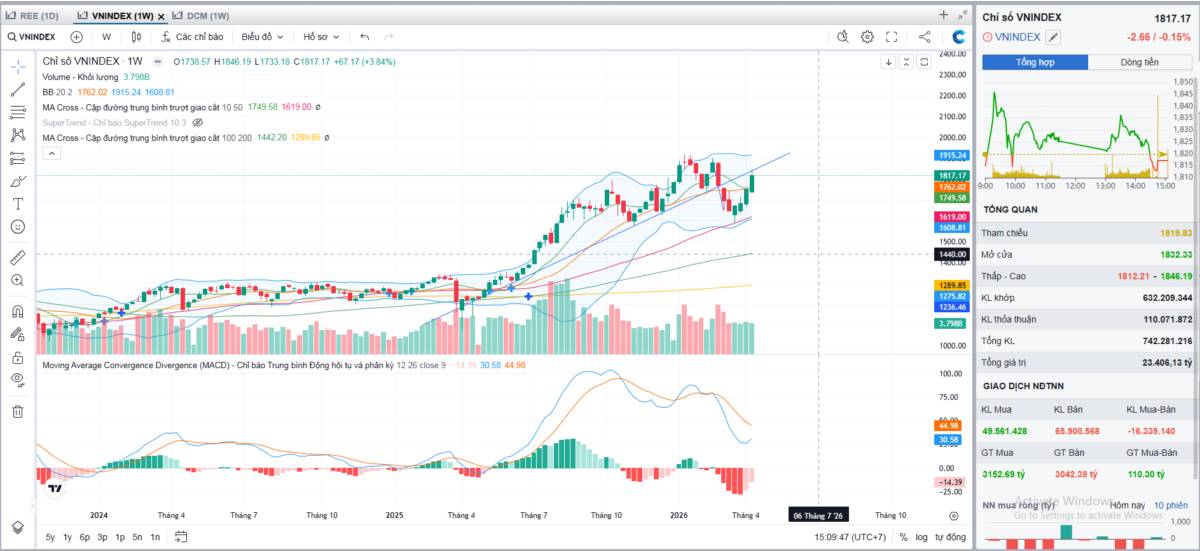Show the hidden SuperTrend indicator

197,122
